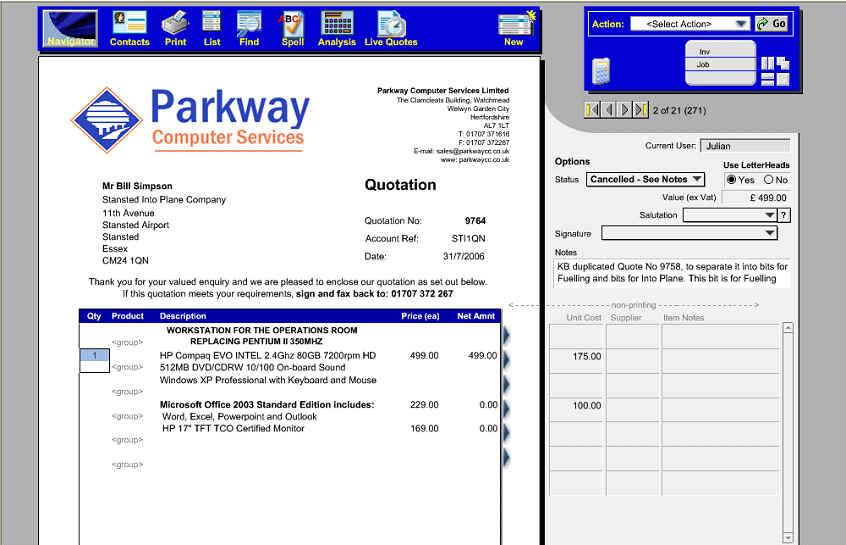Click the group tag on the 512MB DVD/CDRW line
The height and width of the screenshot is (545, 846).
127,367
